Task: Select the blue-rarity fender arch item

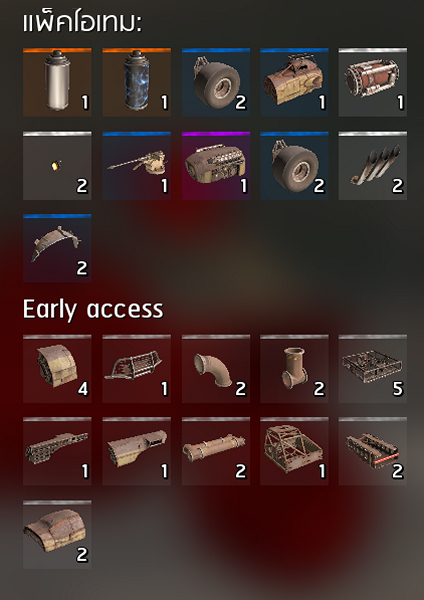Action: pos(57,248)
